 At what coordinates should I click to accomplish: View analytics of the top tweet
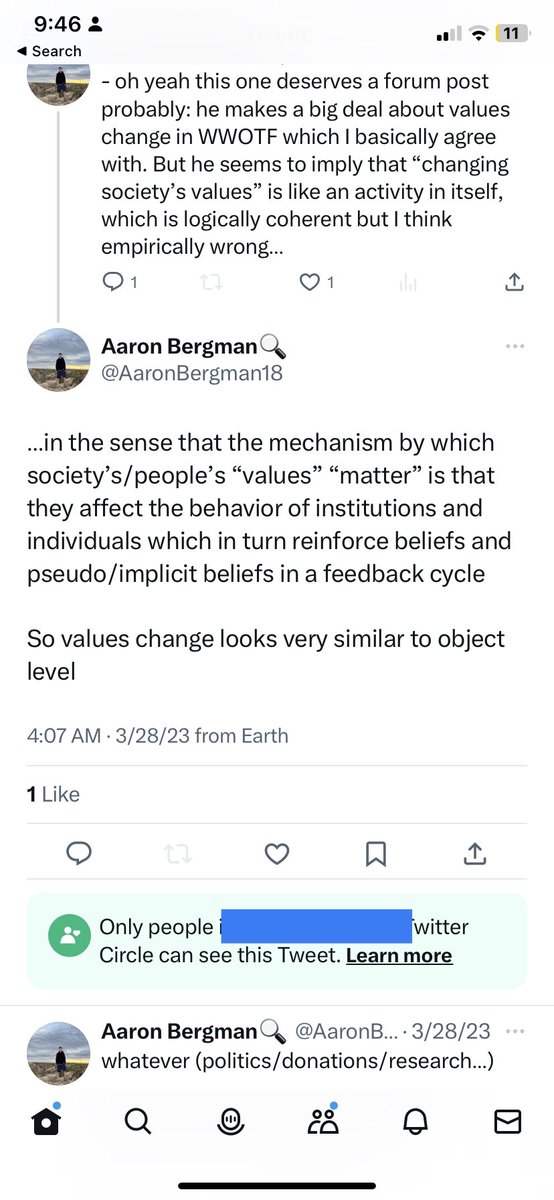tap(408, 283)
